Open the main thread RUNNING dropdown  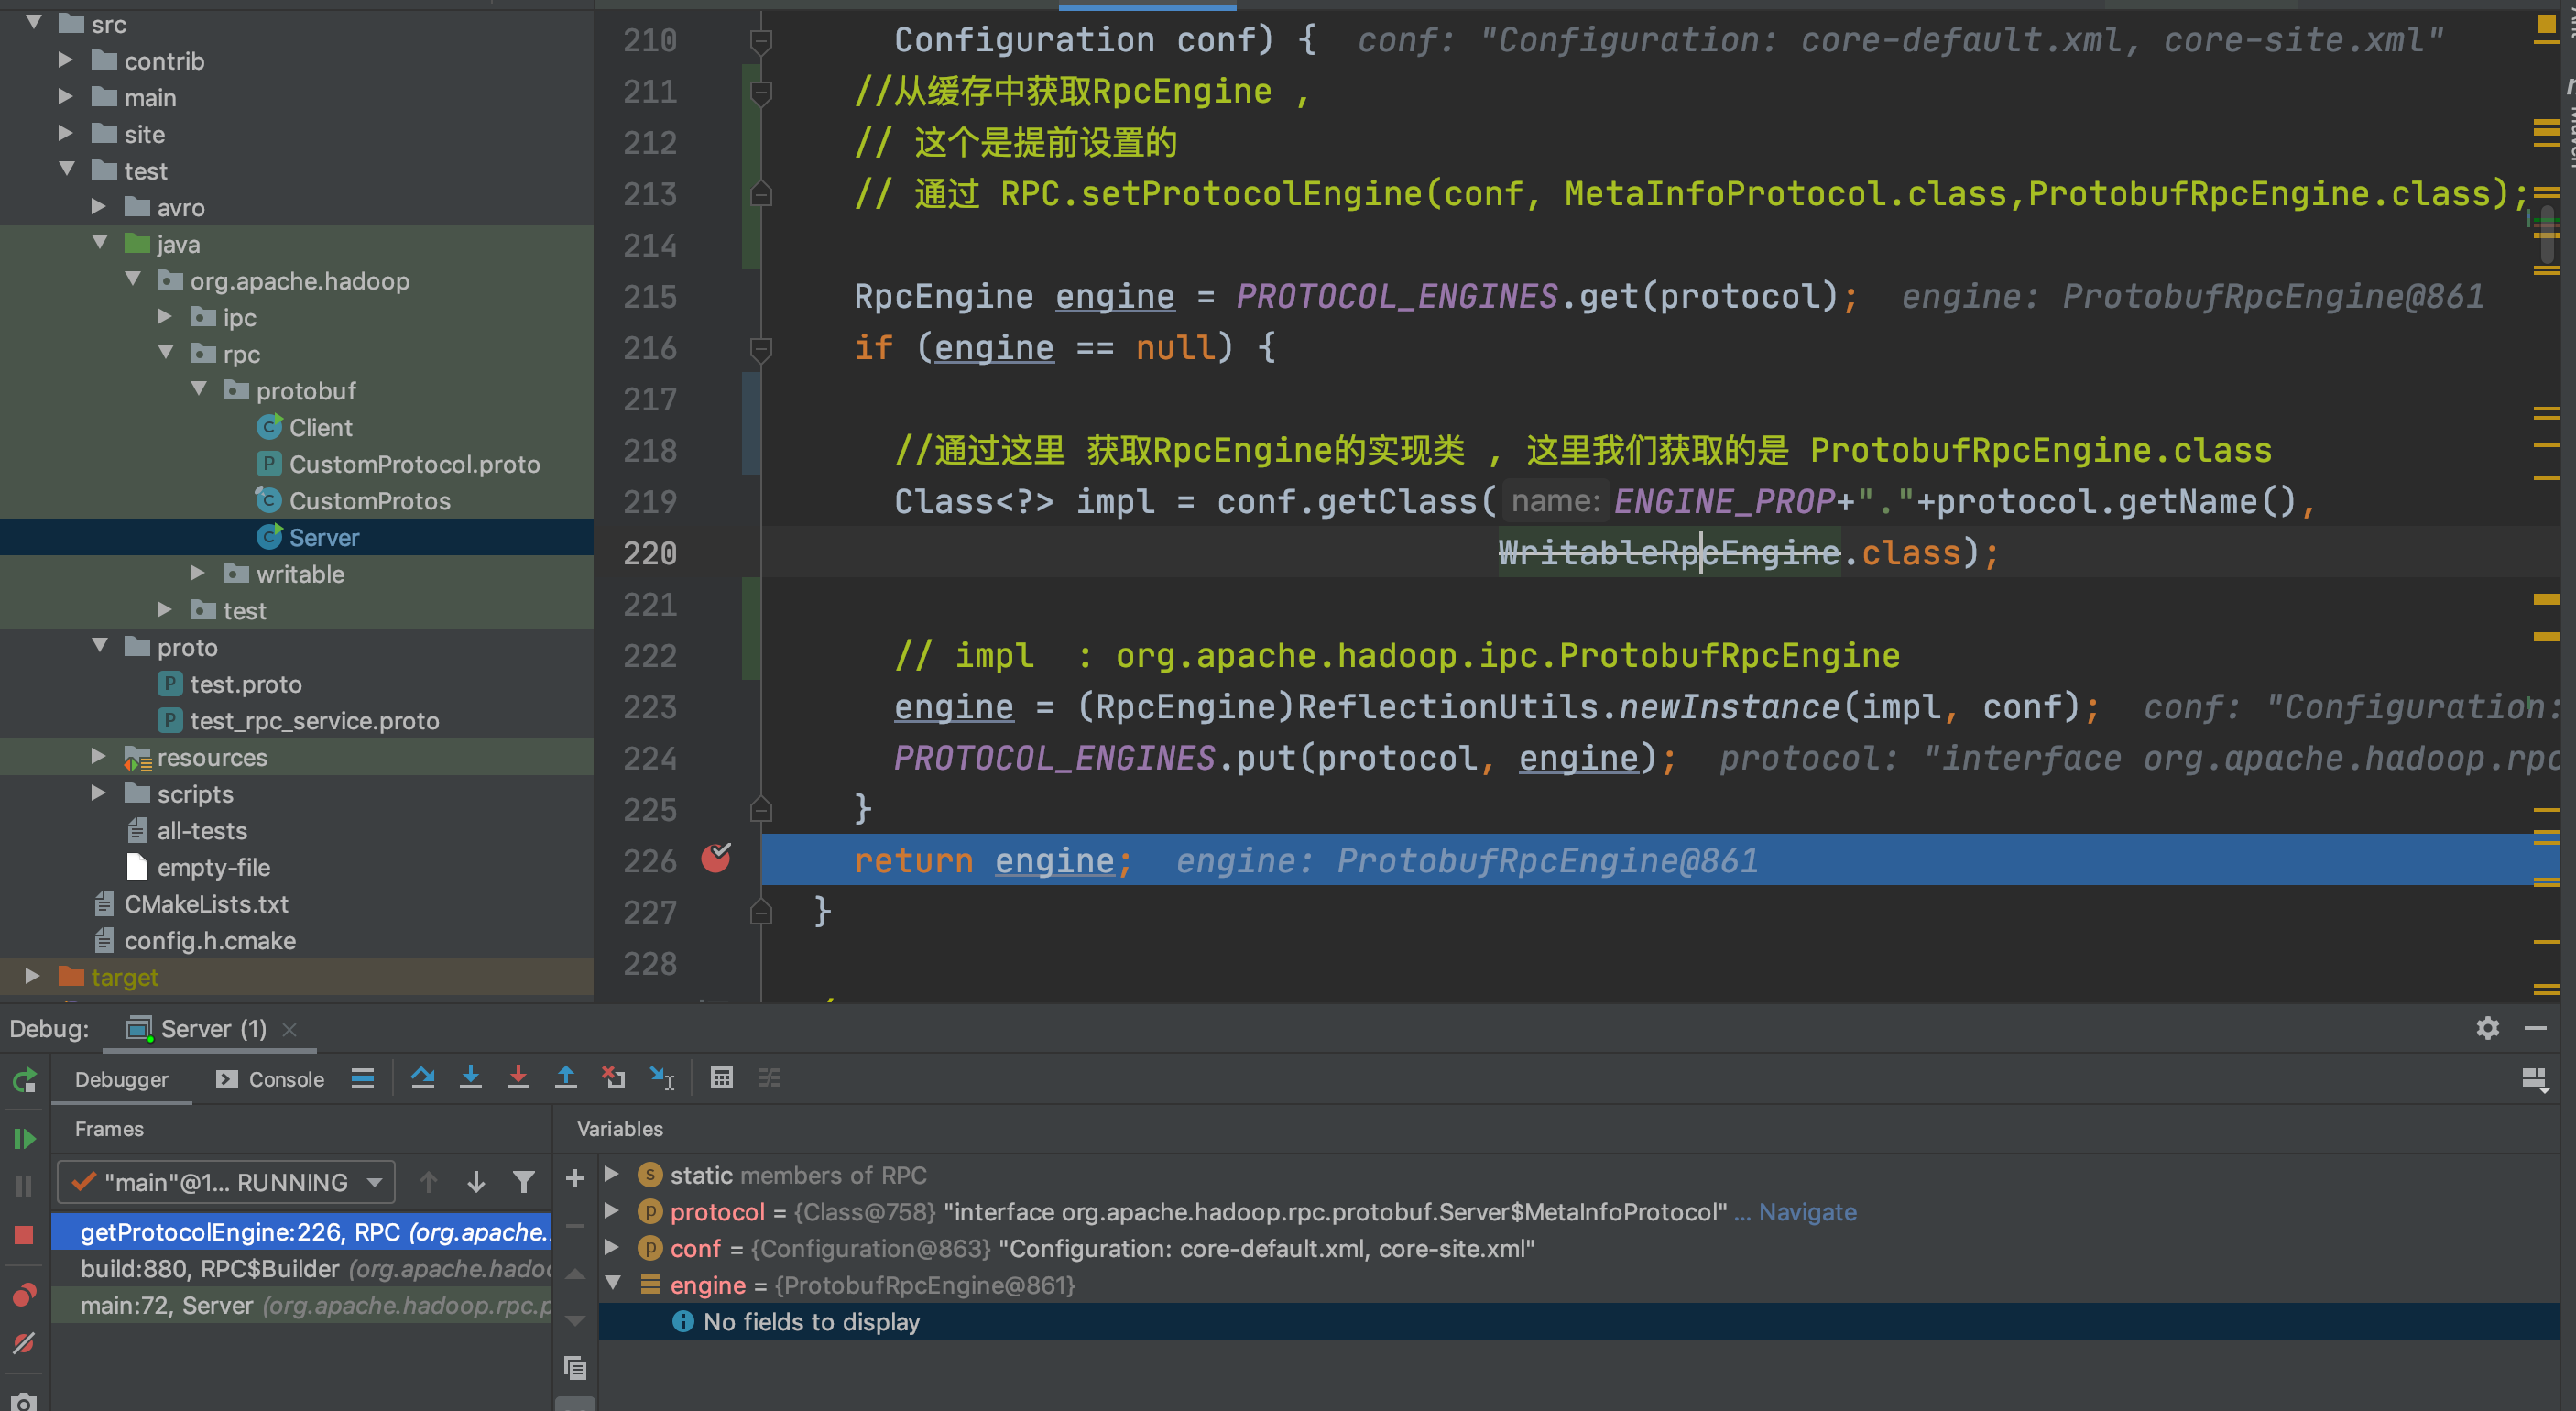click(226, 1182)
